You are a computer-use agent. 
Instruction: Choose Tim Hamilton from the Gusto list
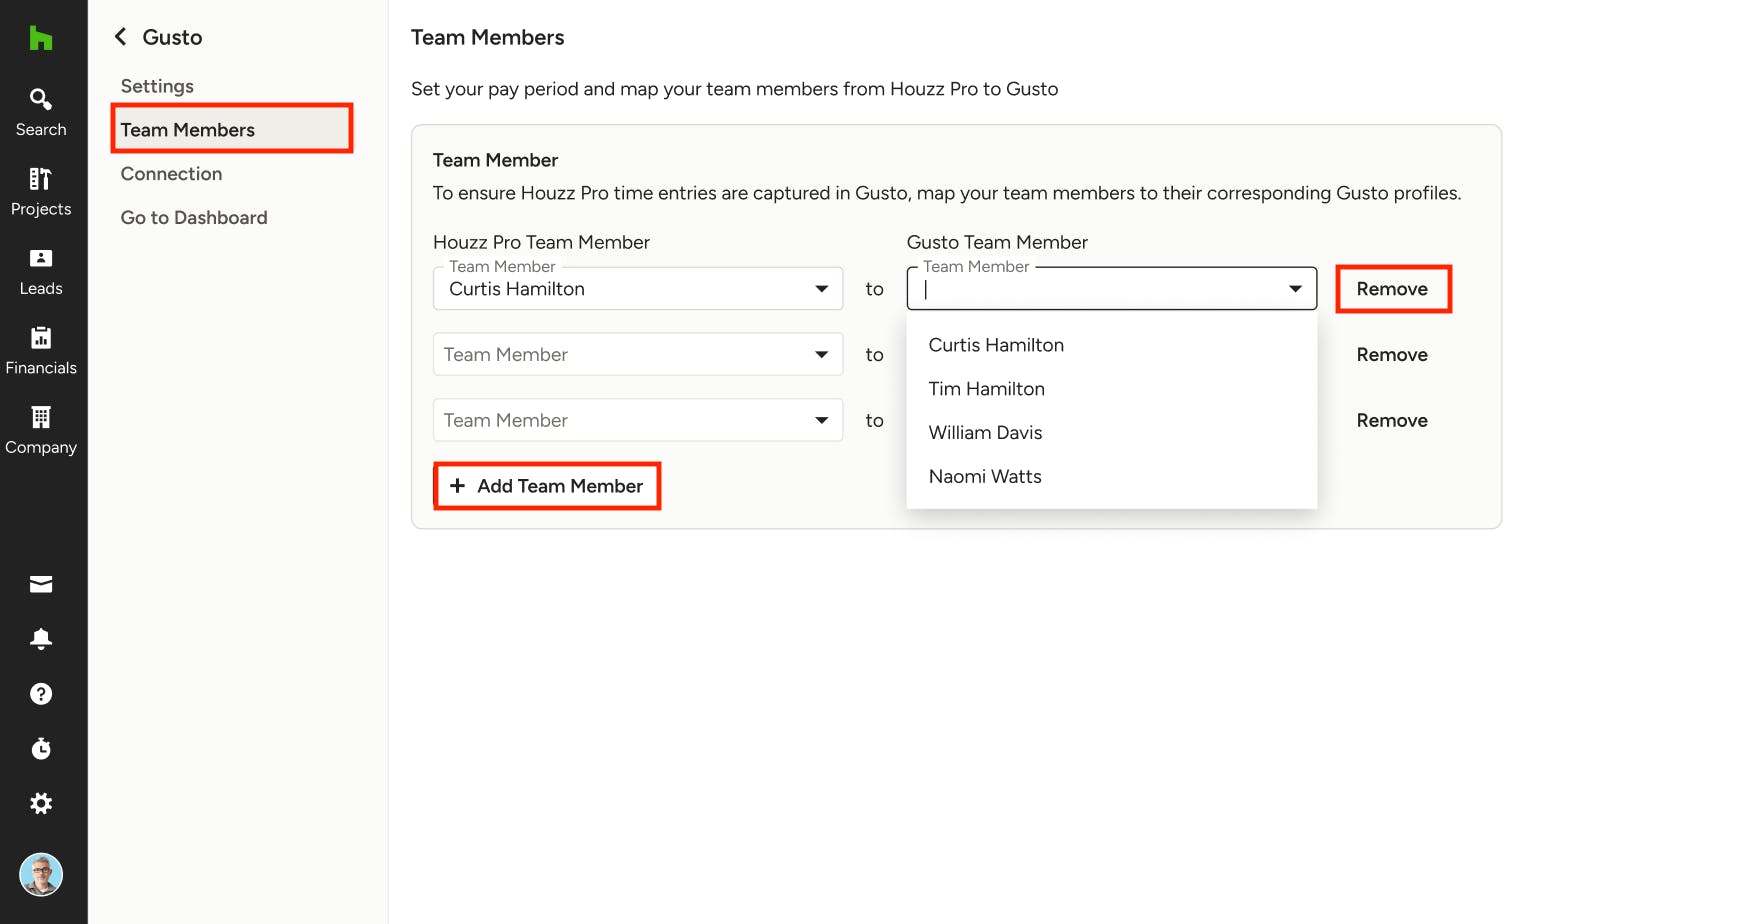click(x=1112, y=389)
